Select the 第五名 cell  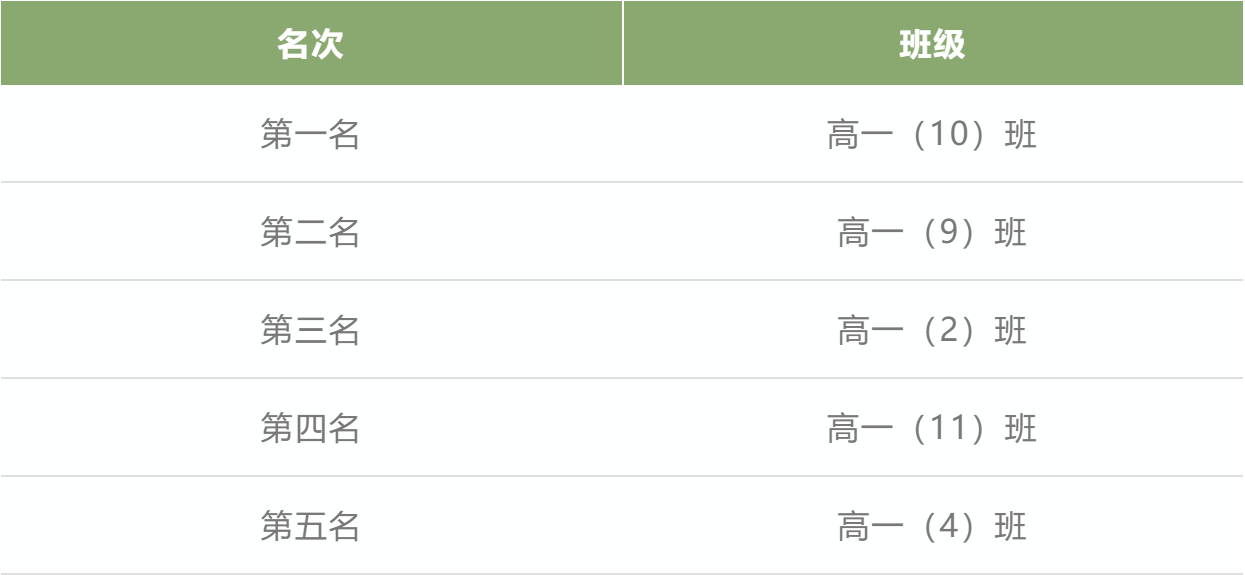pos(311,526)
